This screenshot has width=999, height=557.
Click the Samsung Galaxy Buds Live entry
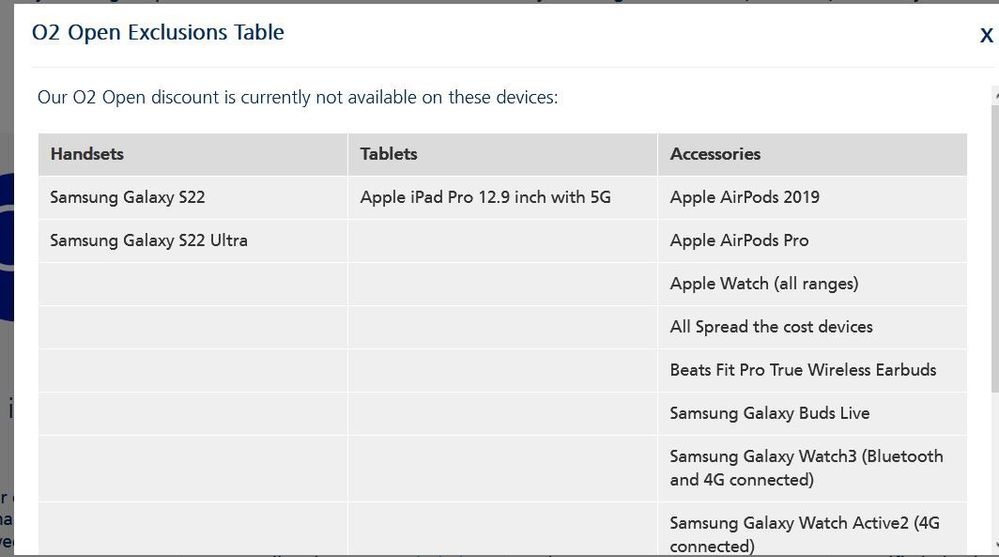point(769,413)
